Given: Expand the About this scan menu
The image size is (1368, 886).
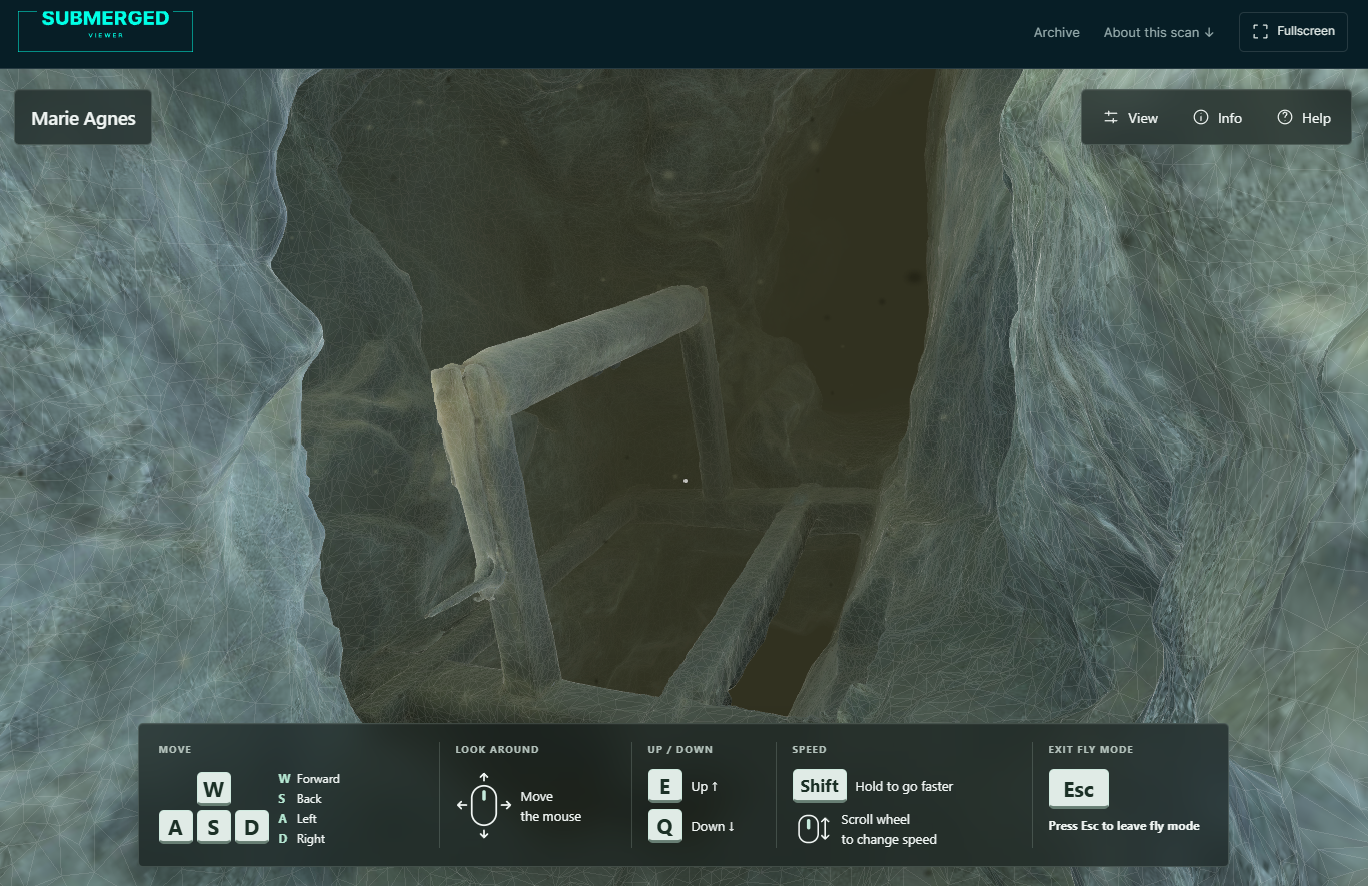Looking at the screenshot, I should (x=1159, y=32).
